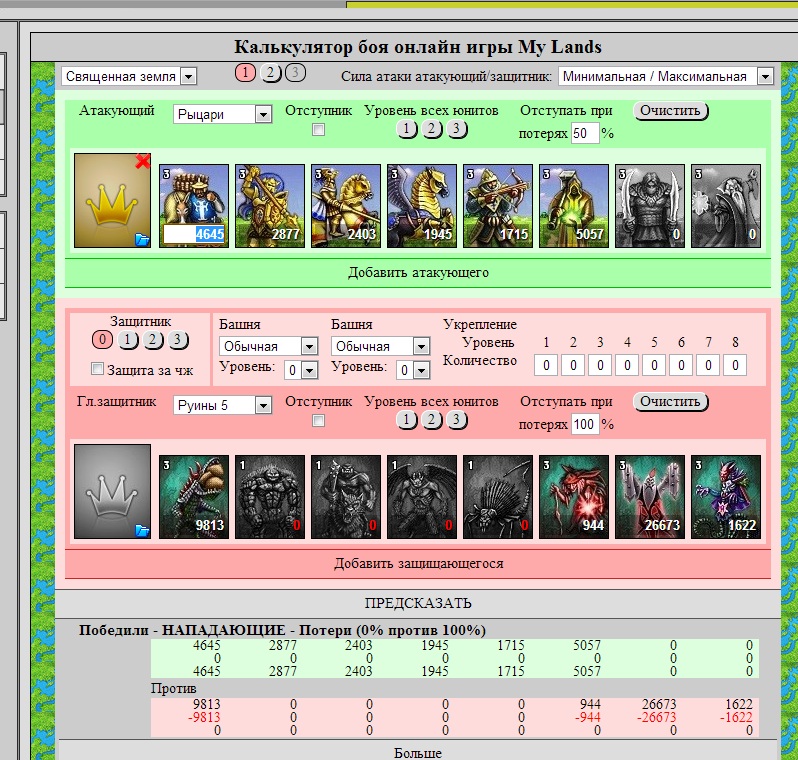Select defender purple mage unit with 1622
Viewport: 798px width, 760px height.
[726, 497]
